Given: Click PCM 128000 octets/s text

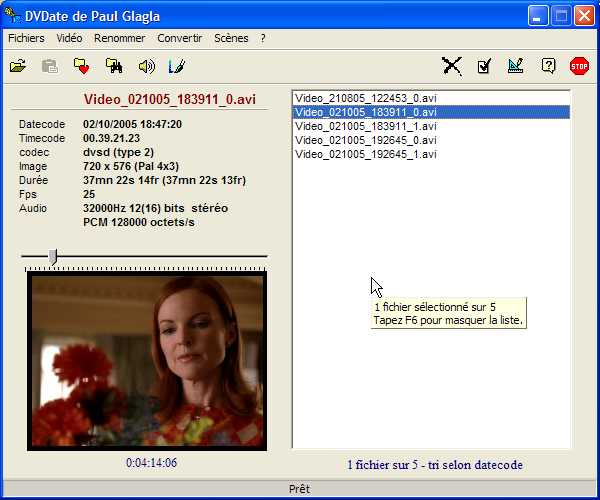Looking at the screenshot, I should coord(139,222).
